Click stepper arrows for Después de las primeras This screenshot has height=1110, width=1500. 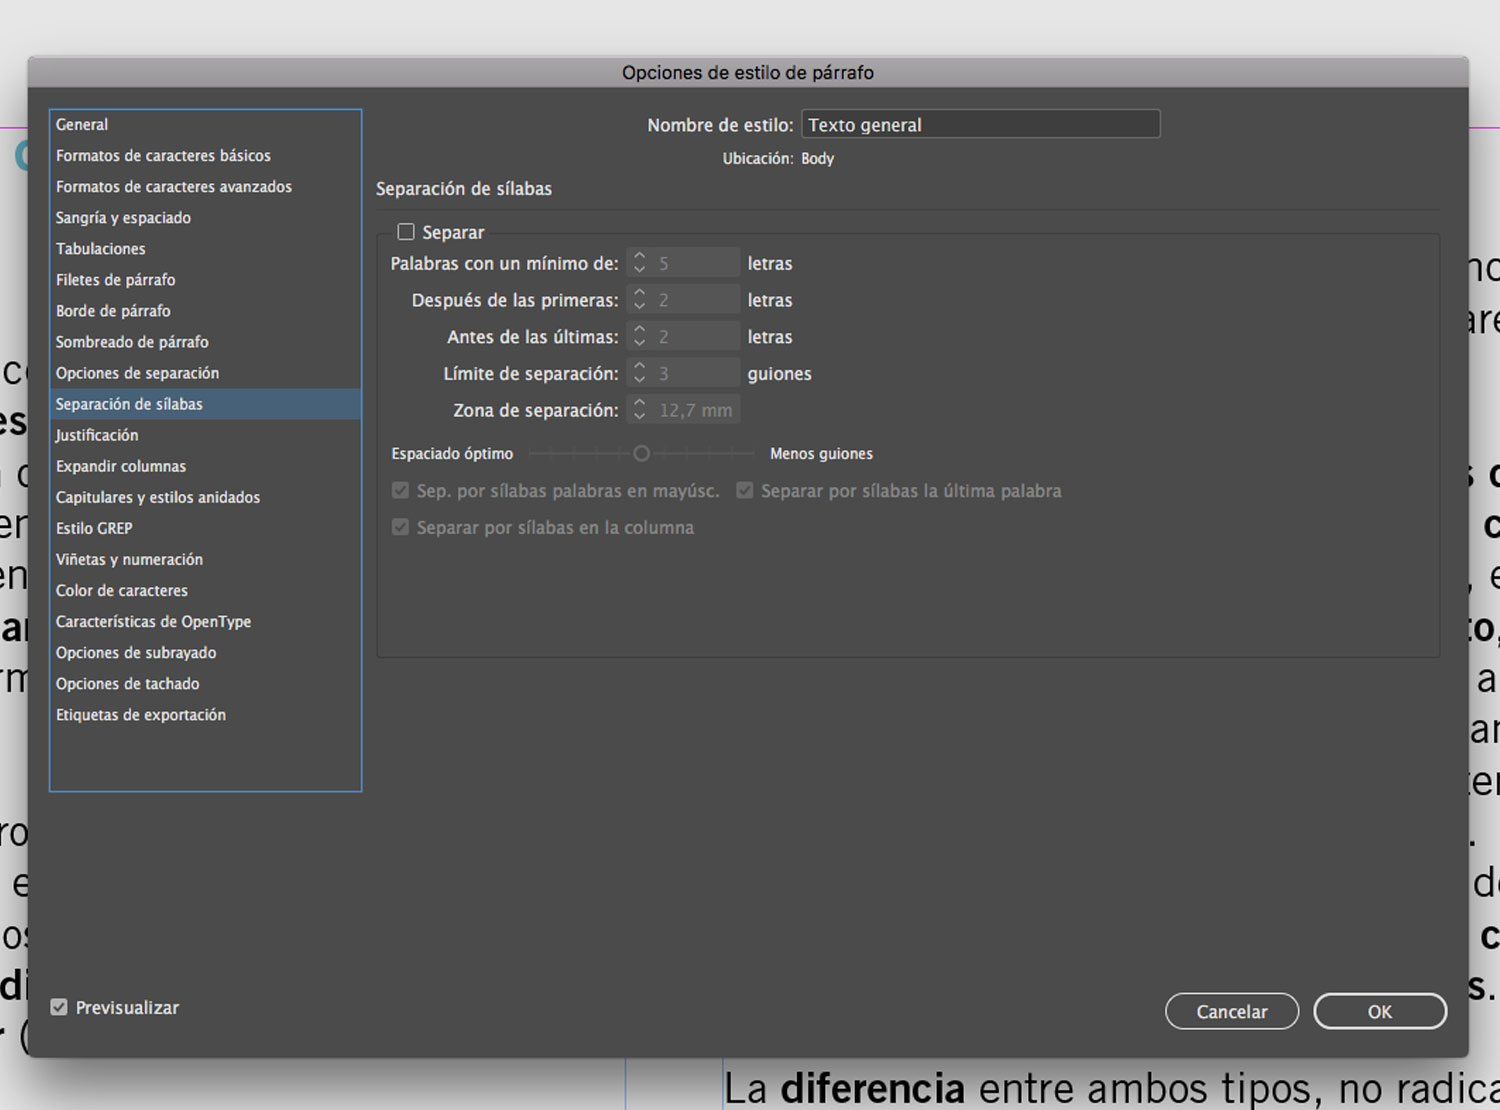pyautogui.click(x=640, y=300)
